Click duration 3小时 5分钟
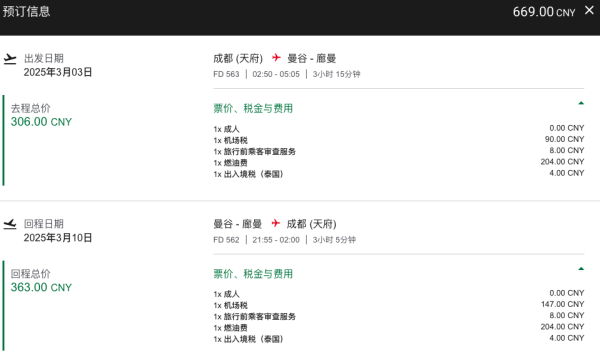Image resolution: width=600 pixels, height=360 pixels. (334, 240)
